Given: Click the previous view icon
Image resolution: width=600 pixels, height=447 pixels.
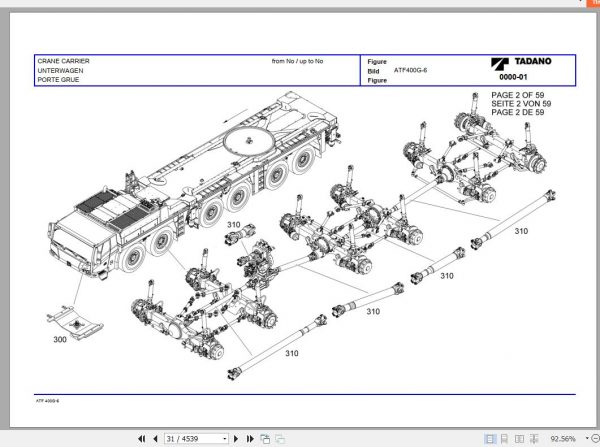Looking at the screenshot, I should (265, 439).
